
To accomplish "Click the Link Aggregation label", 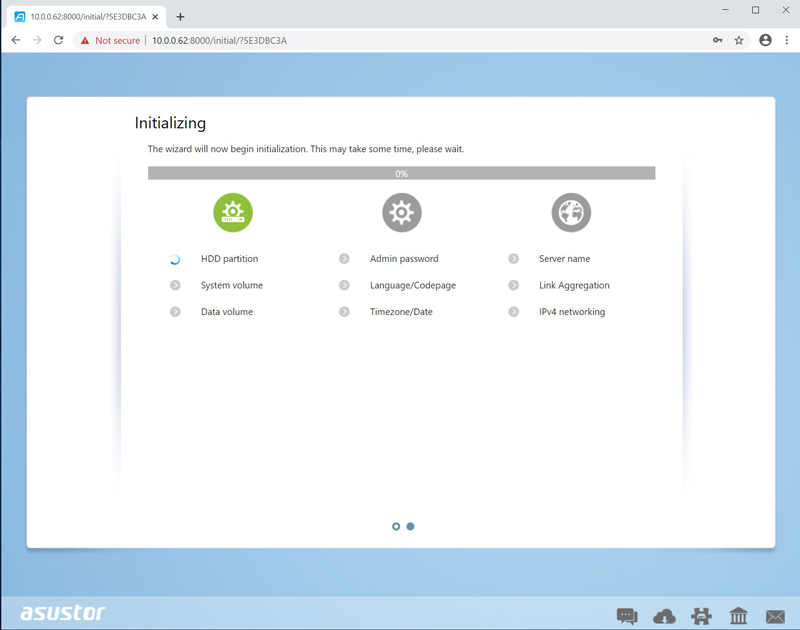I will [574, 285].
